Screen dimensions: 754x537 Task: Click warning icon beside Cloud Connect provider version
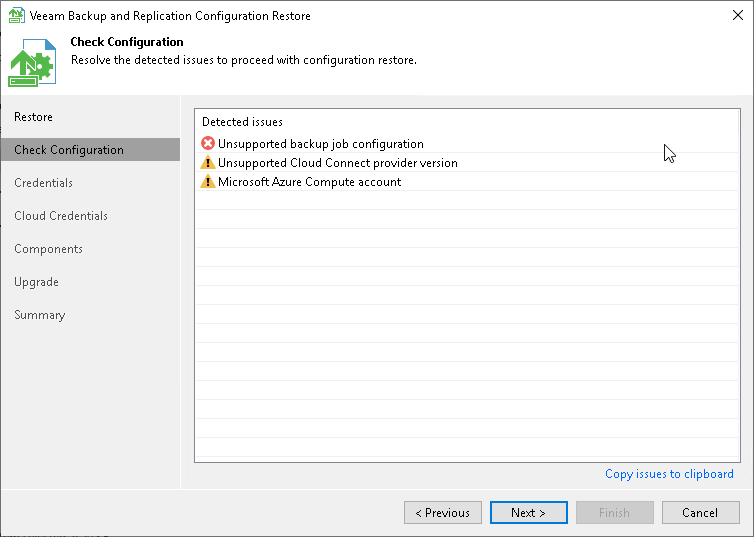coord(208,162)
